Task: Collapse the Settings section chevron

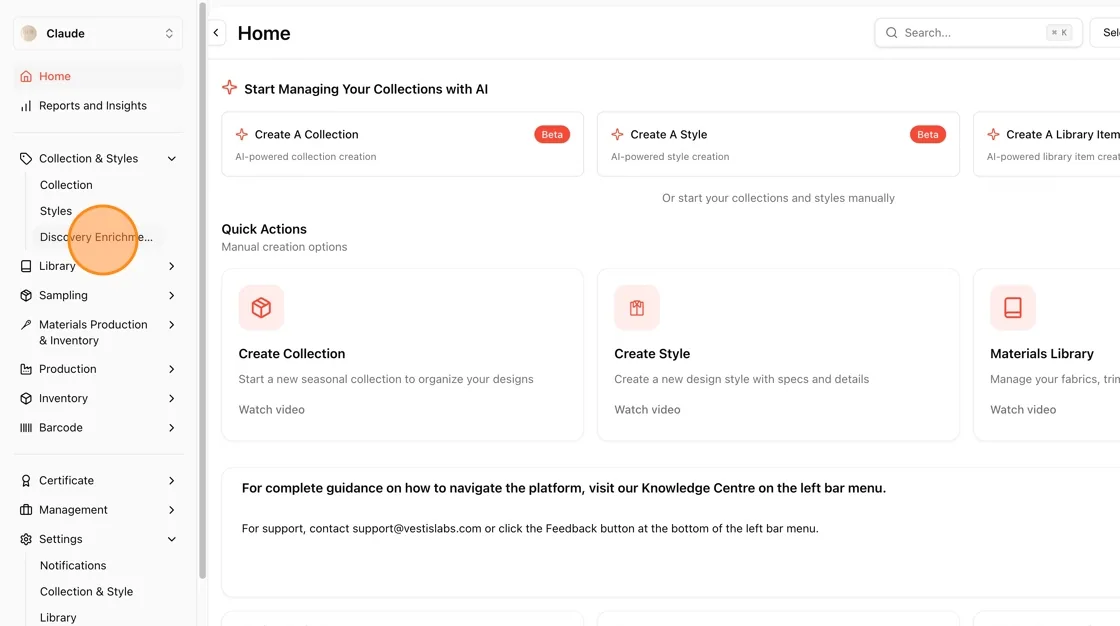Action: (171, 540)
